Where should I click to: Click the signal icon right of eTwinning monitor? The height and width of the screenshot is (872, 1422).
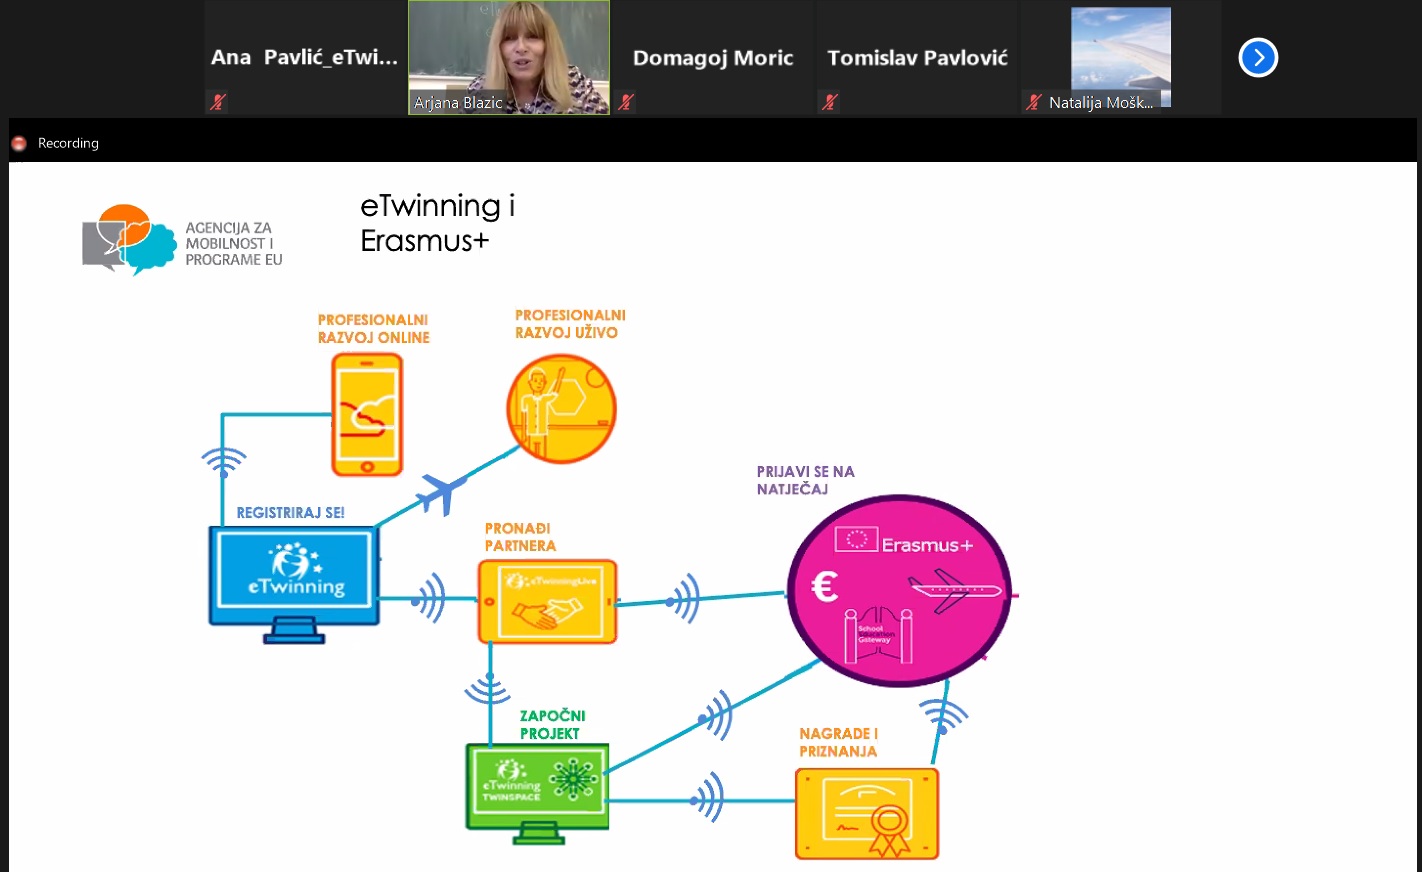point(428,598)
